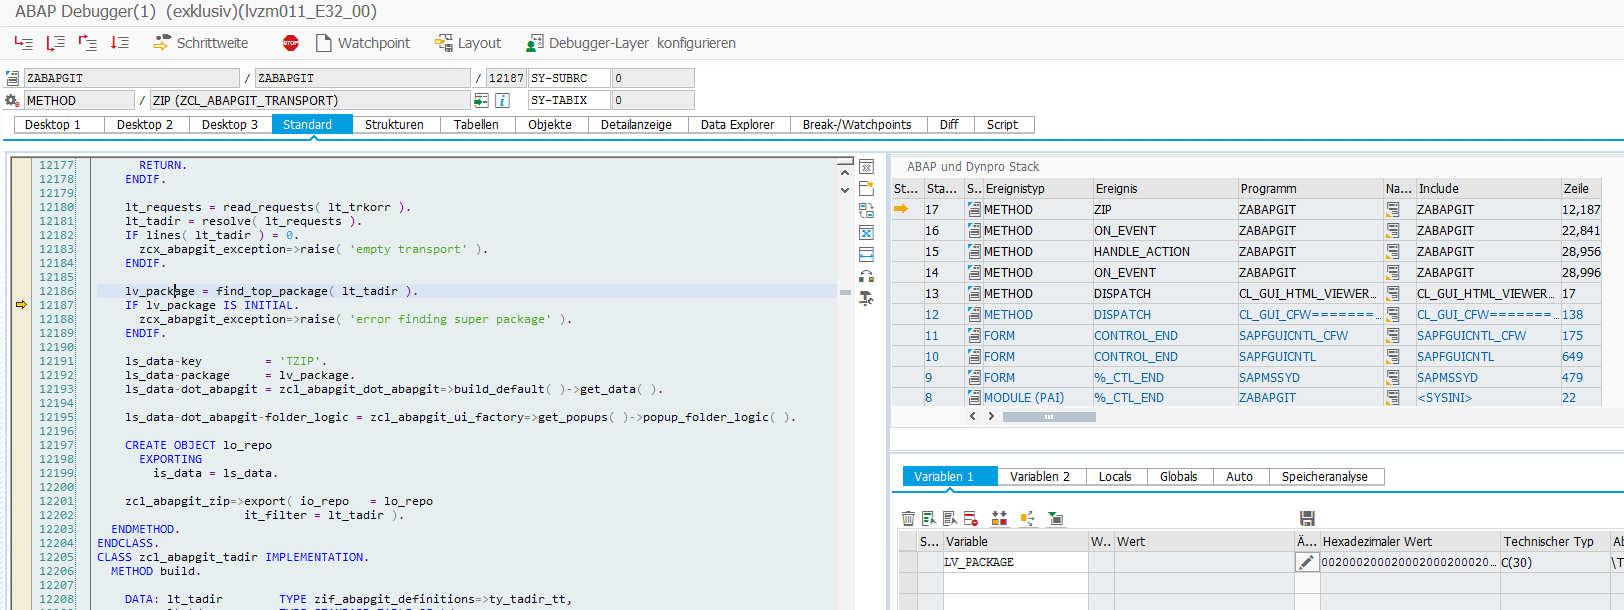Image resolution: width=1624 pixels, height=610 pixels.
Task: Click the replace tool icon in editor side toolbar
Action: [866, 211]
